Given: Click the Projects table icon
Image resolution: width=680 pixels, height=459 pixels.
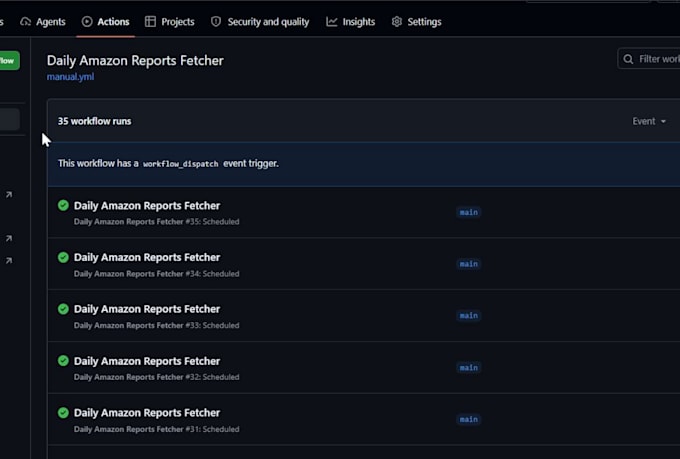Looking at the screenshot, I should (x=150, y=22).
